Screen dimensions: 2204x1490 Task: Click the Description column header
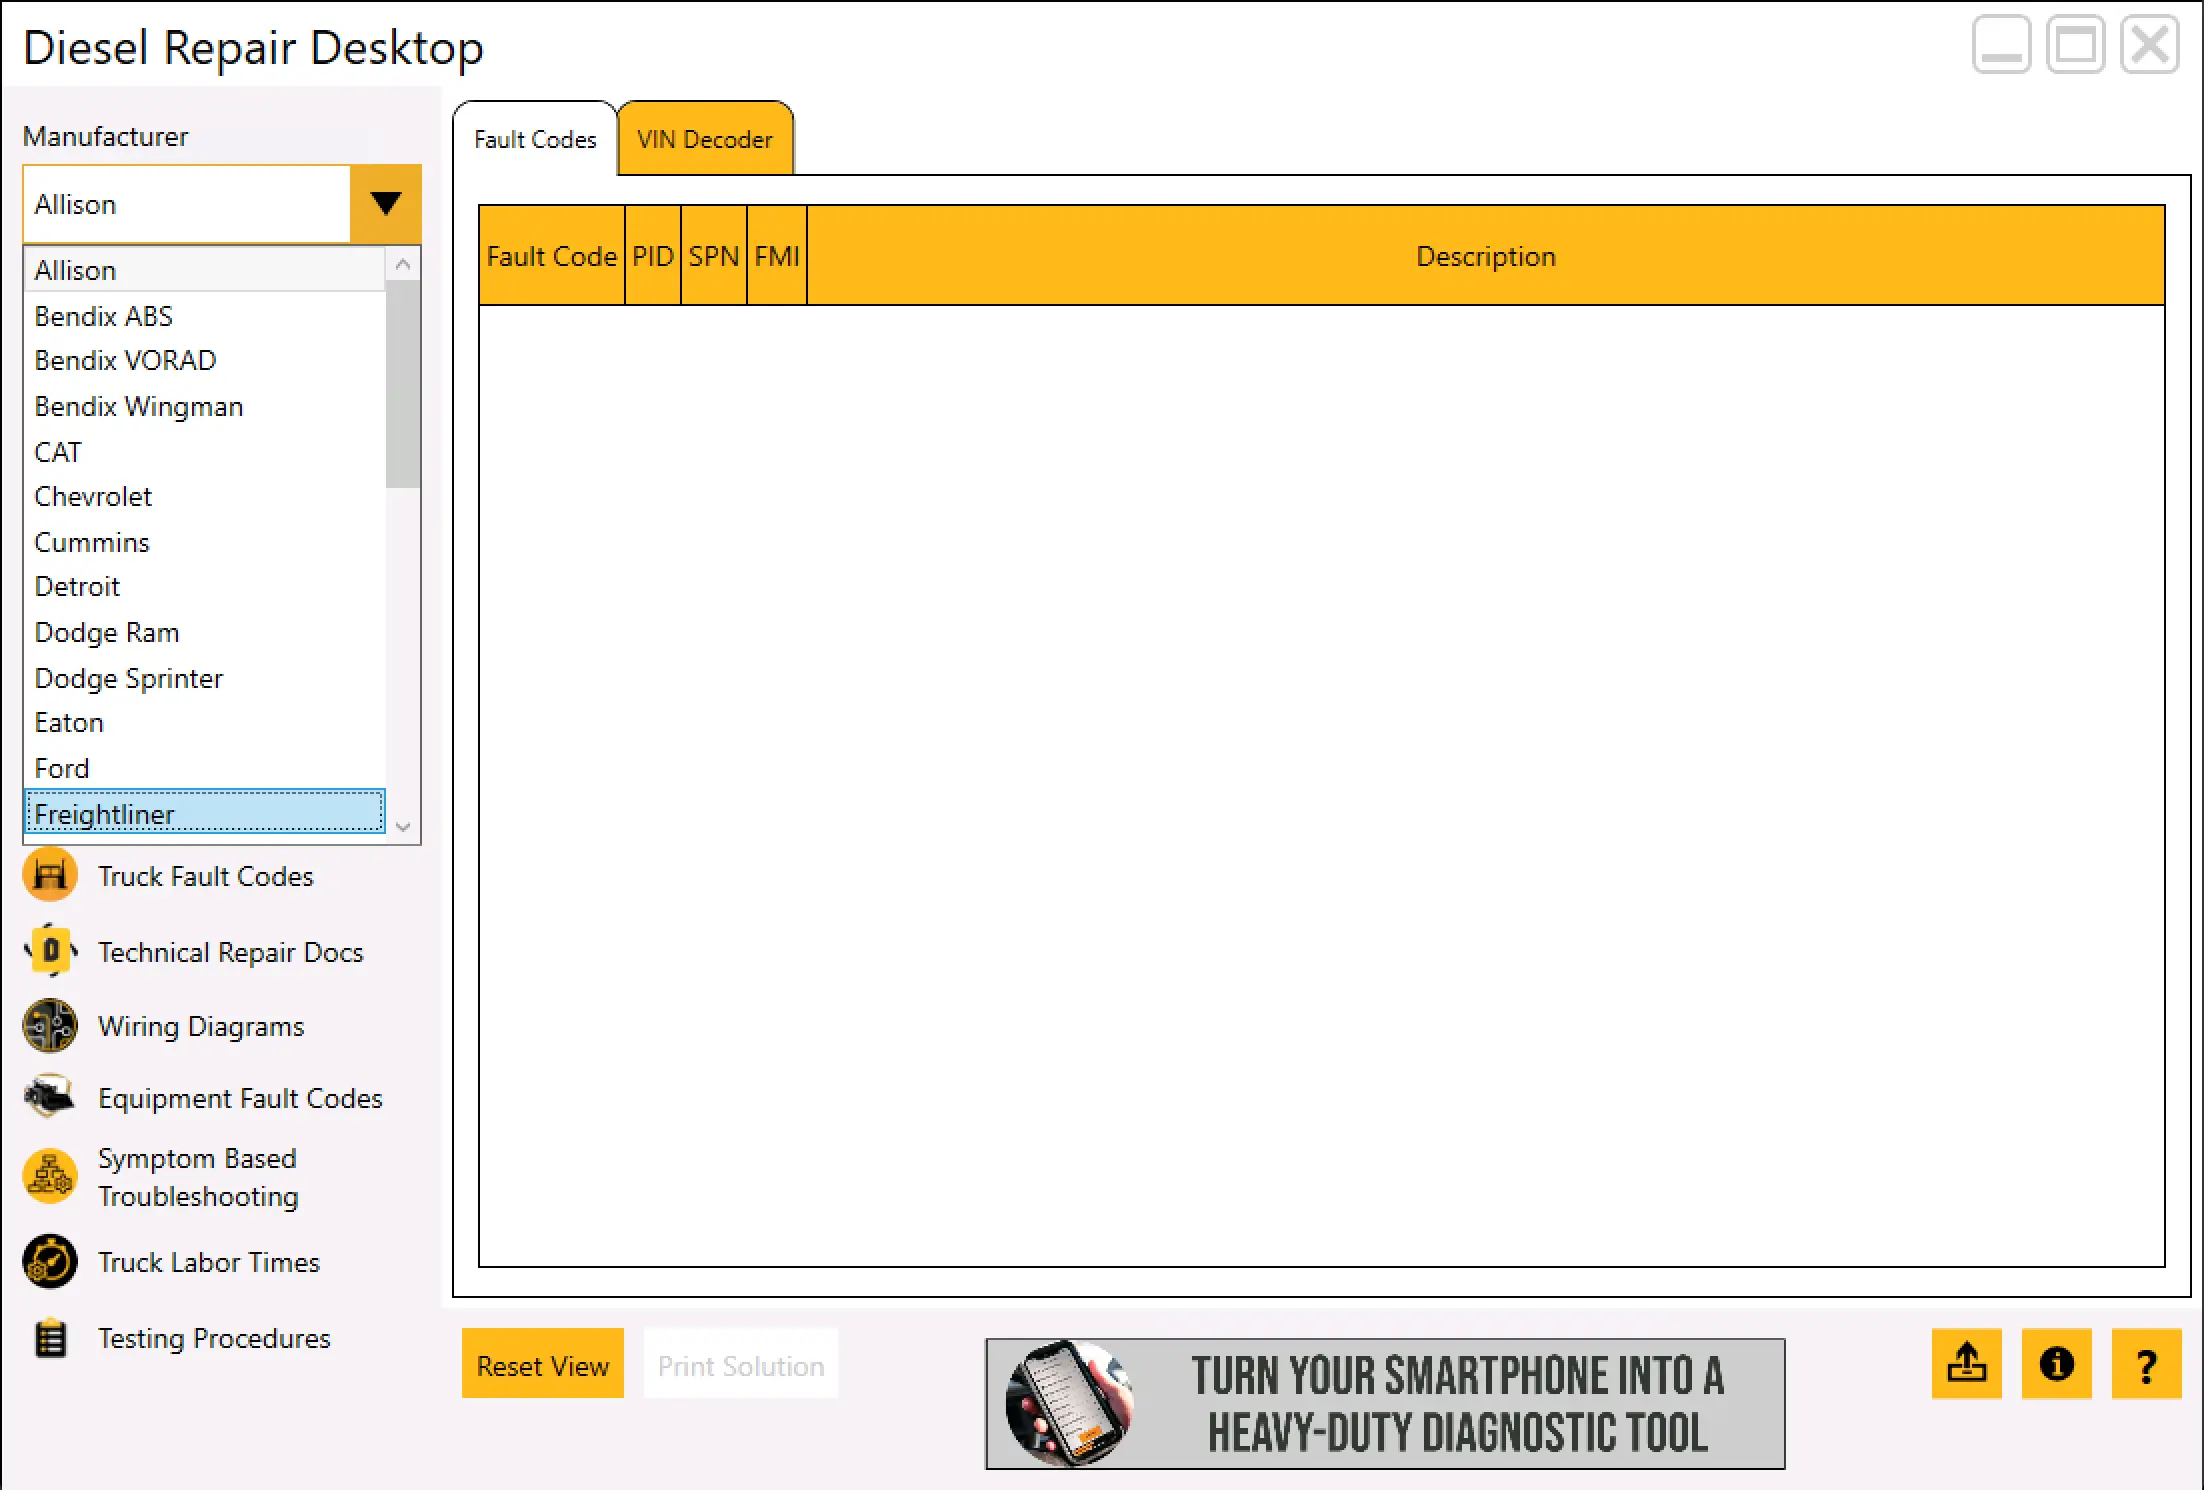[1485, 256]
